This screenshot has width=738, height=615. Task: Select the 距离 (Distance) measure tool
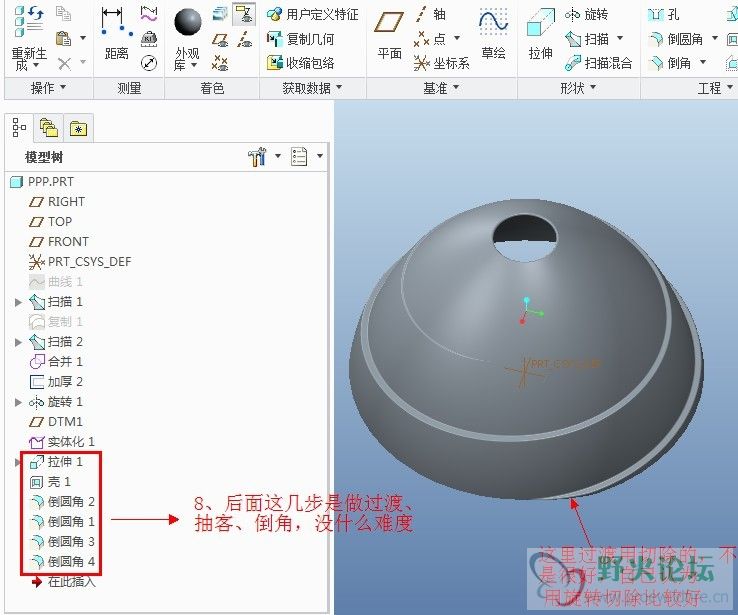(116, 34)
